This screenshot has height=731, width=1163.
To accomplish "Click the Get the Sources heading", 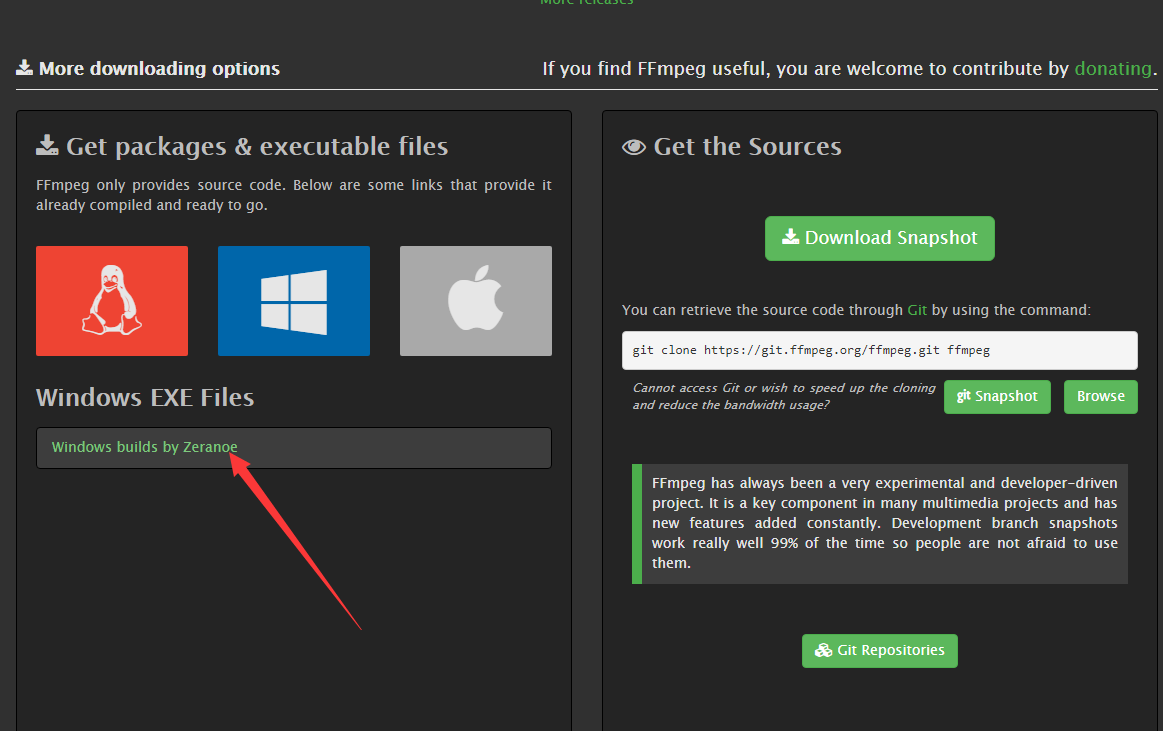I will coord(748,147).
